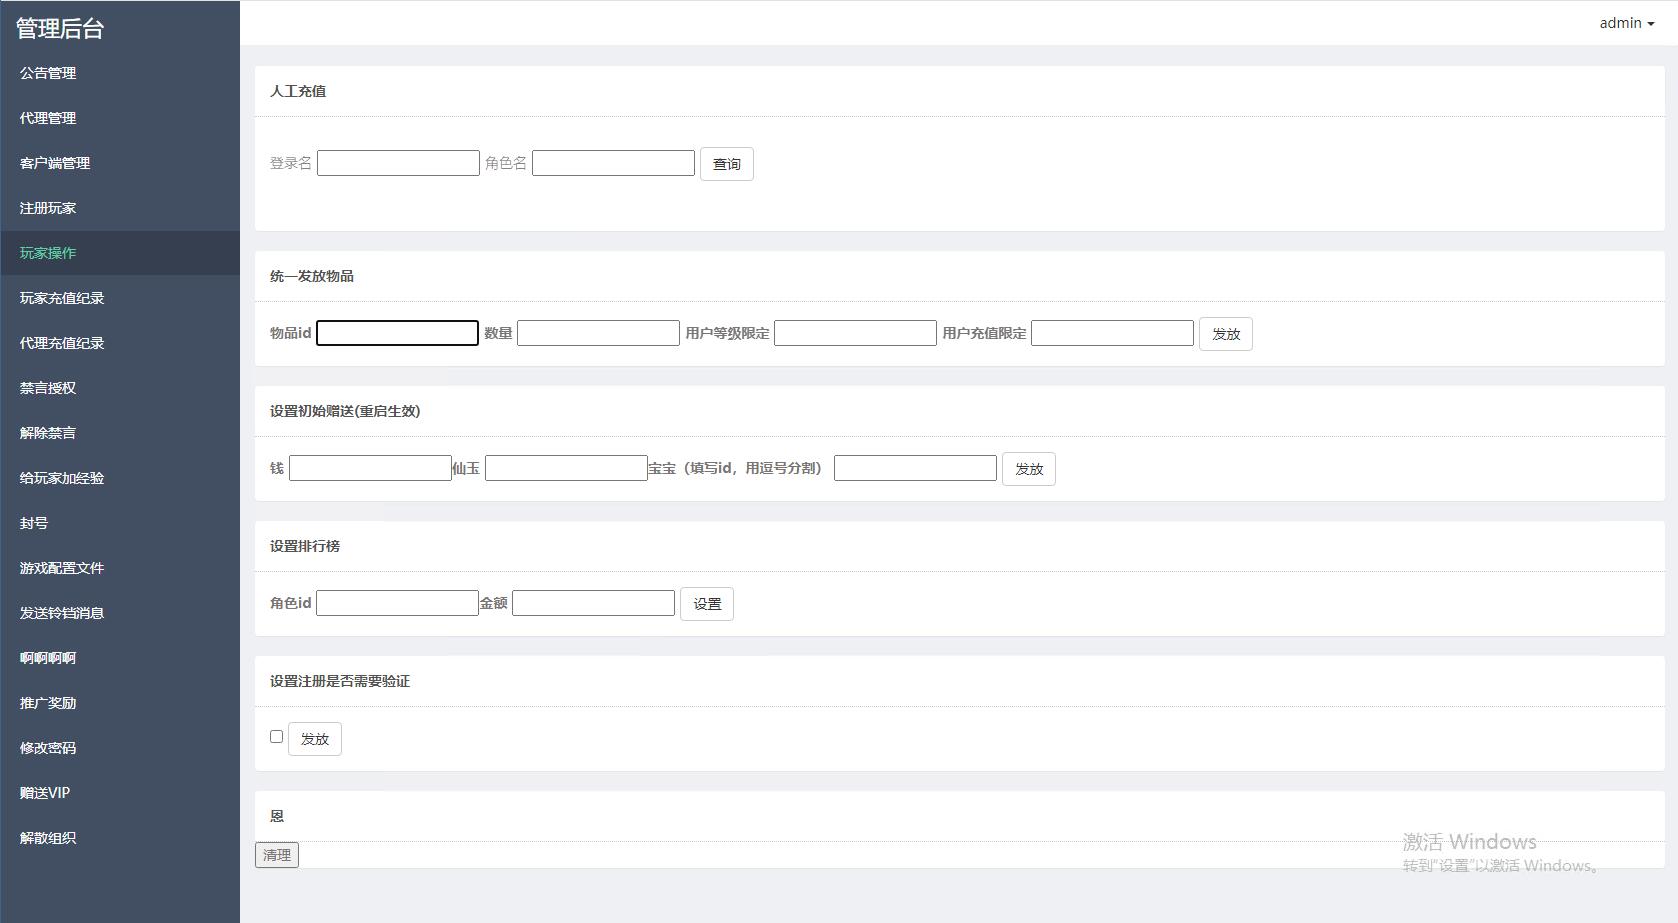Click the 清理 button
Viewport: 1678px width, 923px height.
click(277, 855)
